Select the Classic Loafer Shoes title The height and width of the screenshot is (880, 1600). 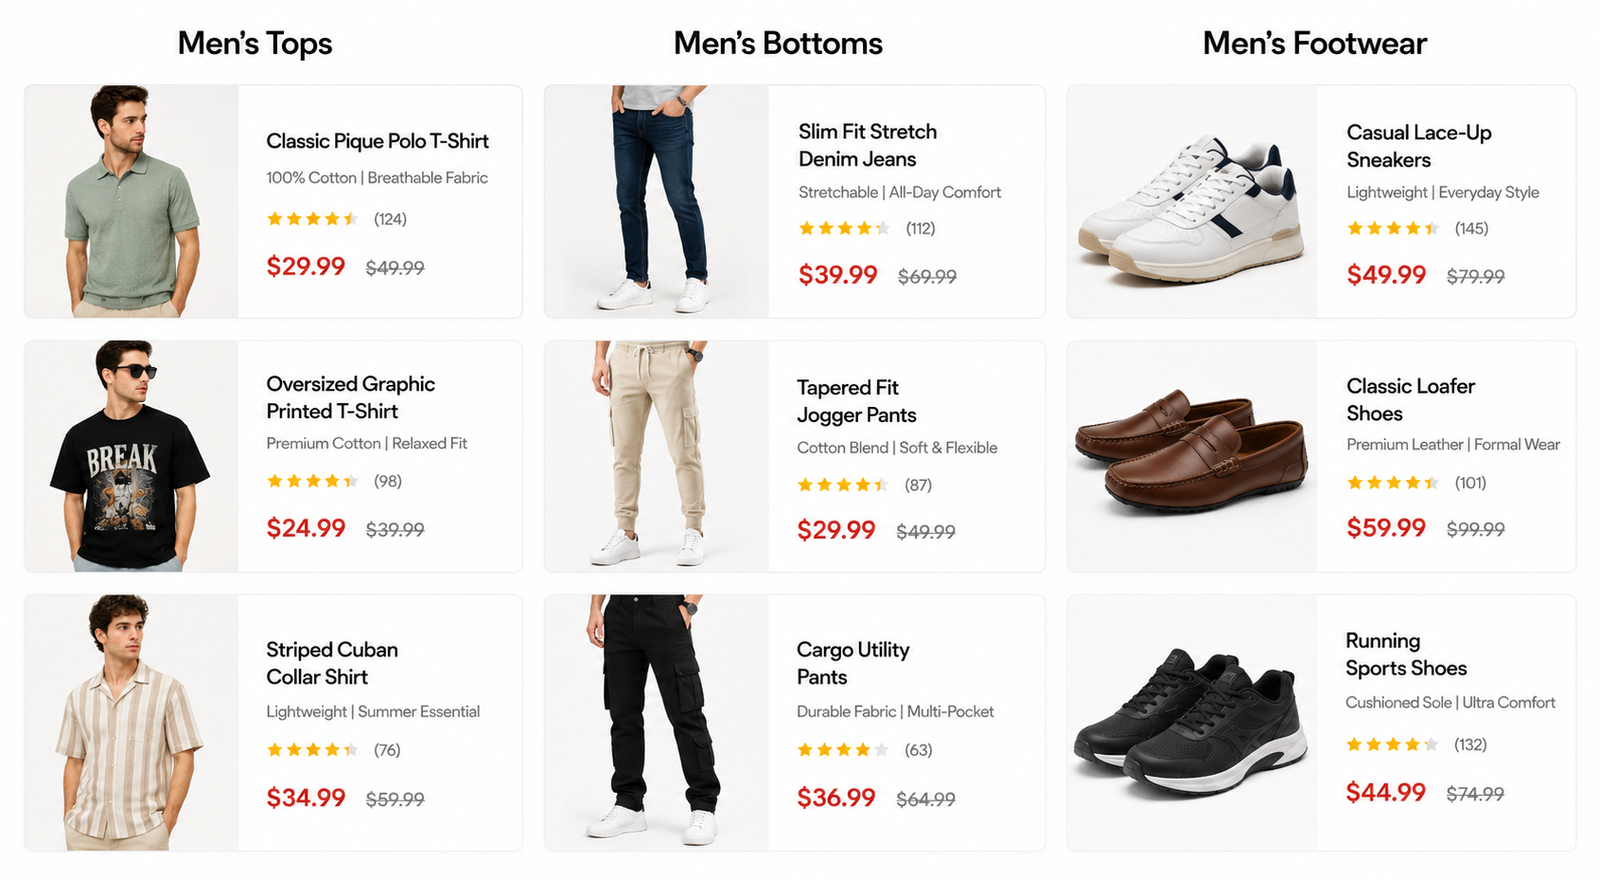coord(1410,399)
